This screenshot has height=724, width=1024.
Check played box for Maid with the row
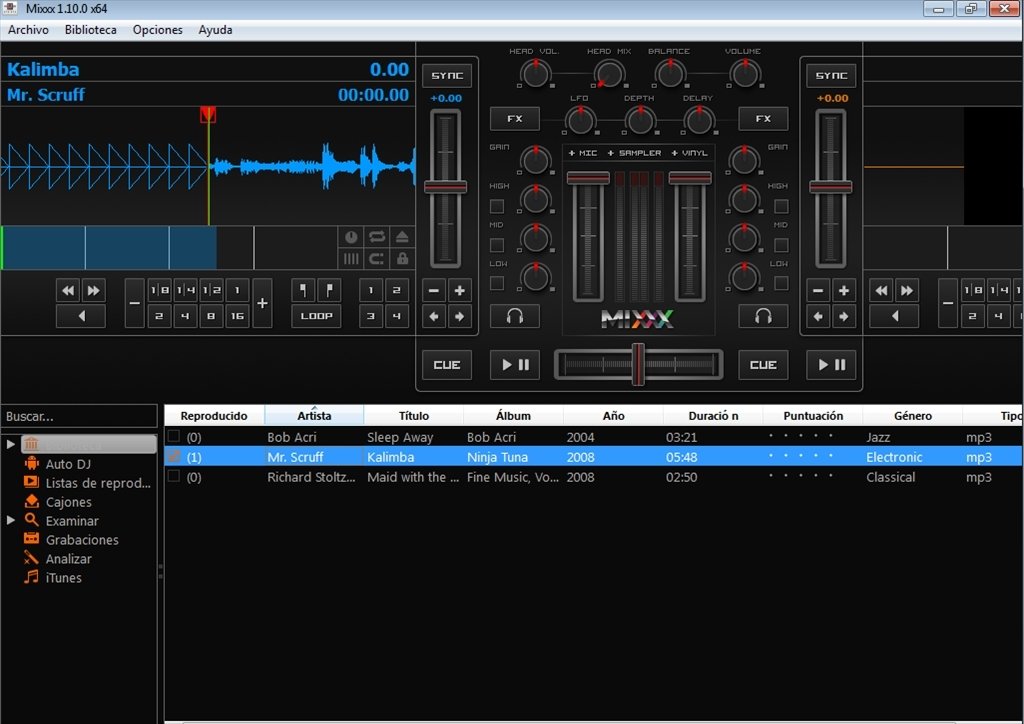pos(174,476)
